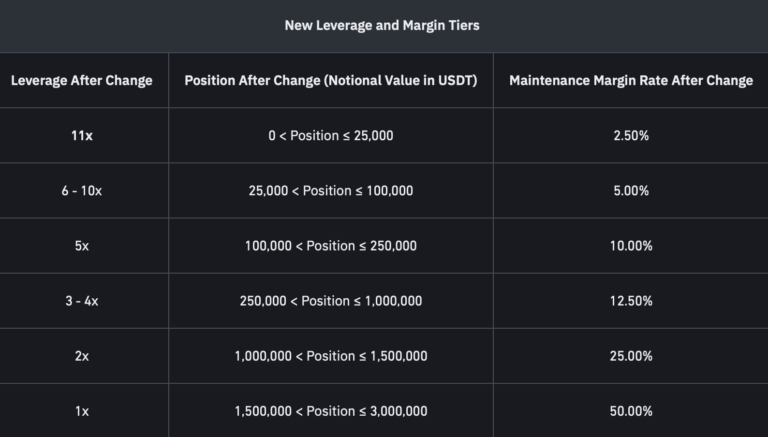Select the 50.00% maintenance margin rate
This screenshot has height=437, width=768.
632,411
